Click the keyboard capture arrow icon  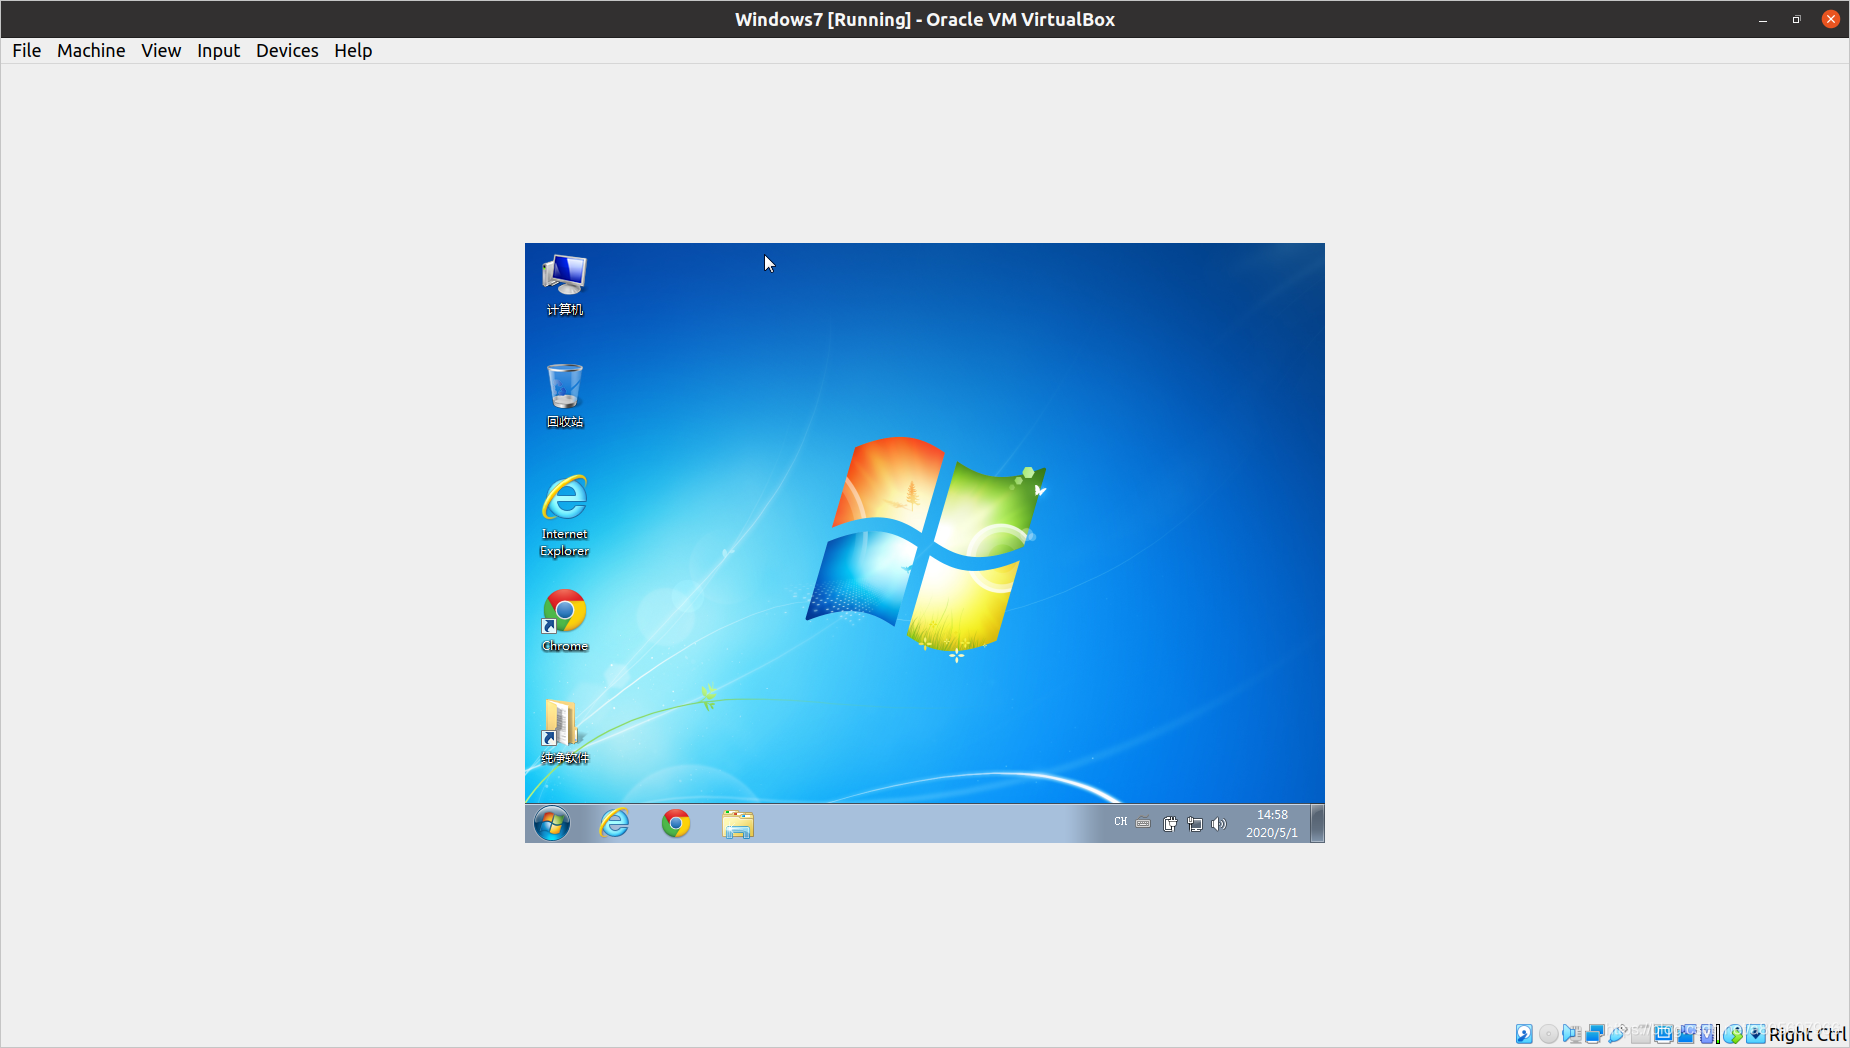coord(1756,1034)
